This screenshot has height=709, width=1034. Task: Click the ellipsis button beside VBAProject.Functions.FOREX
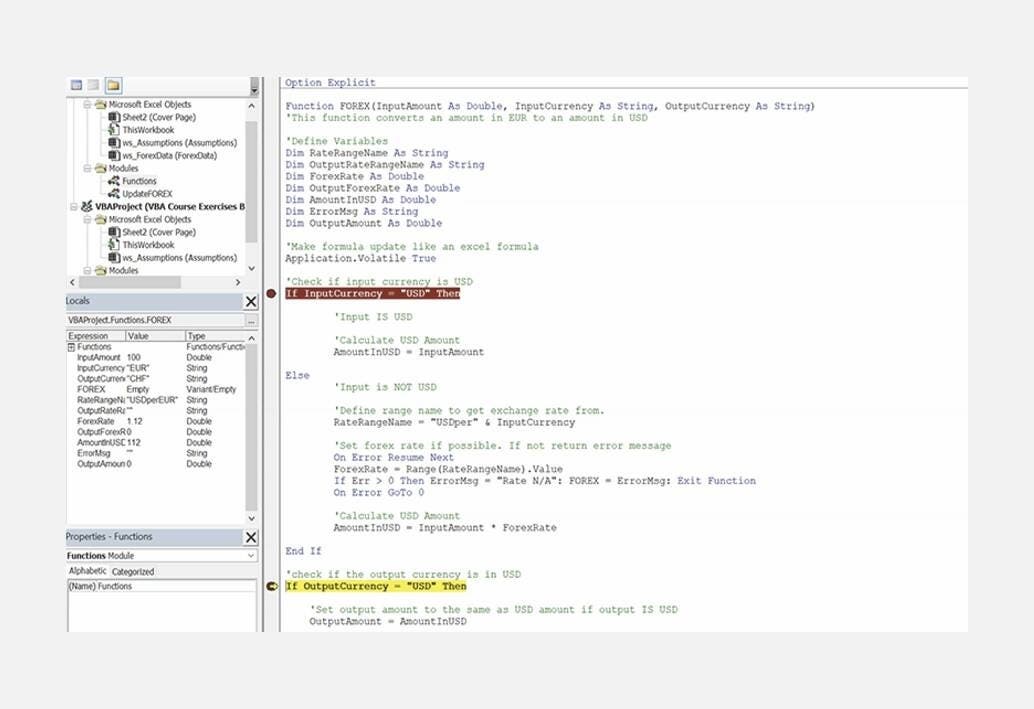(250, 321)
